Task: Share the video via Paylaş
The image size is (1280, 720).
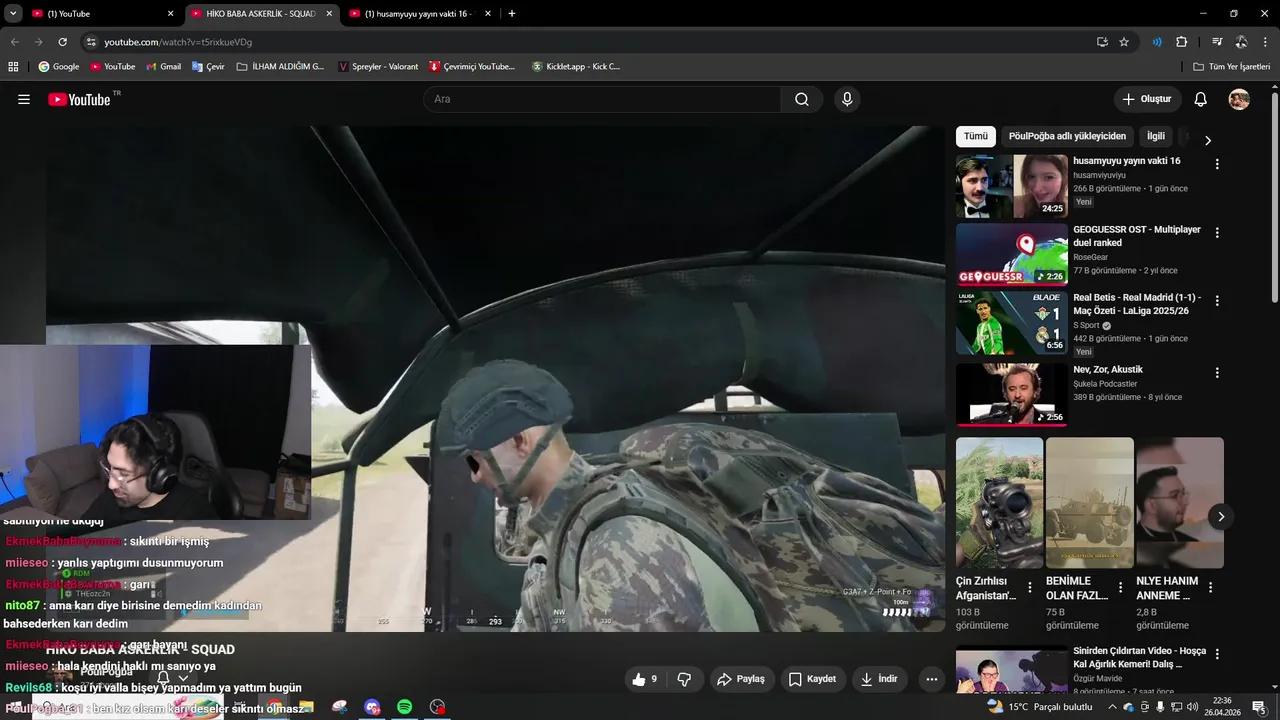Action: pos(741,679)
